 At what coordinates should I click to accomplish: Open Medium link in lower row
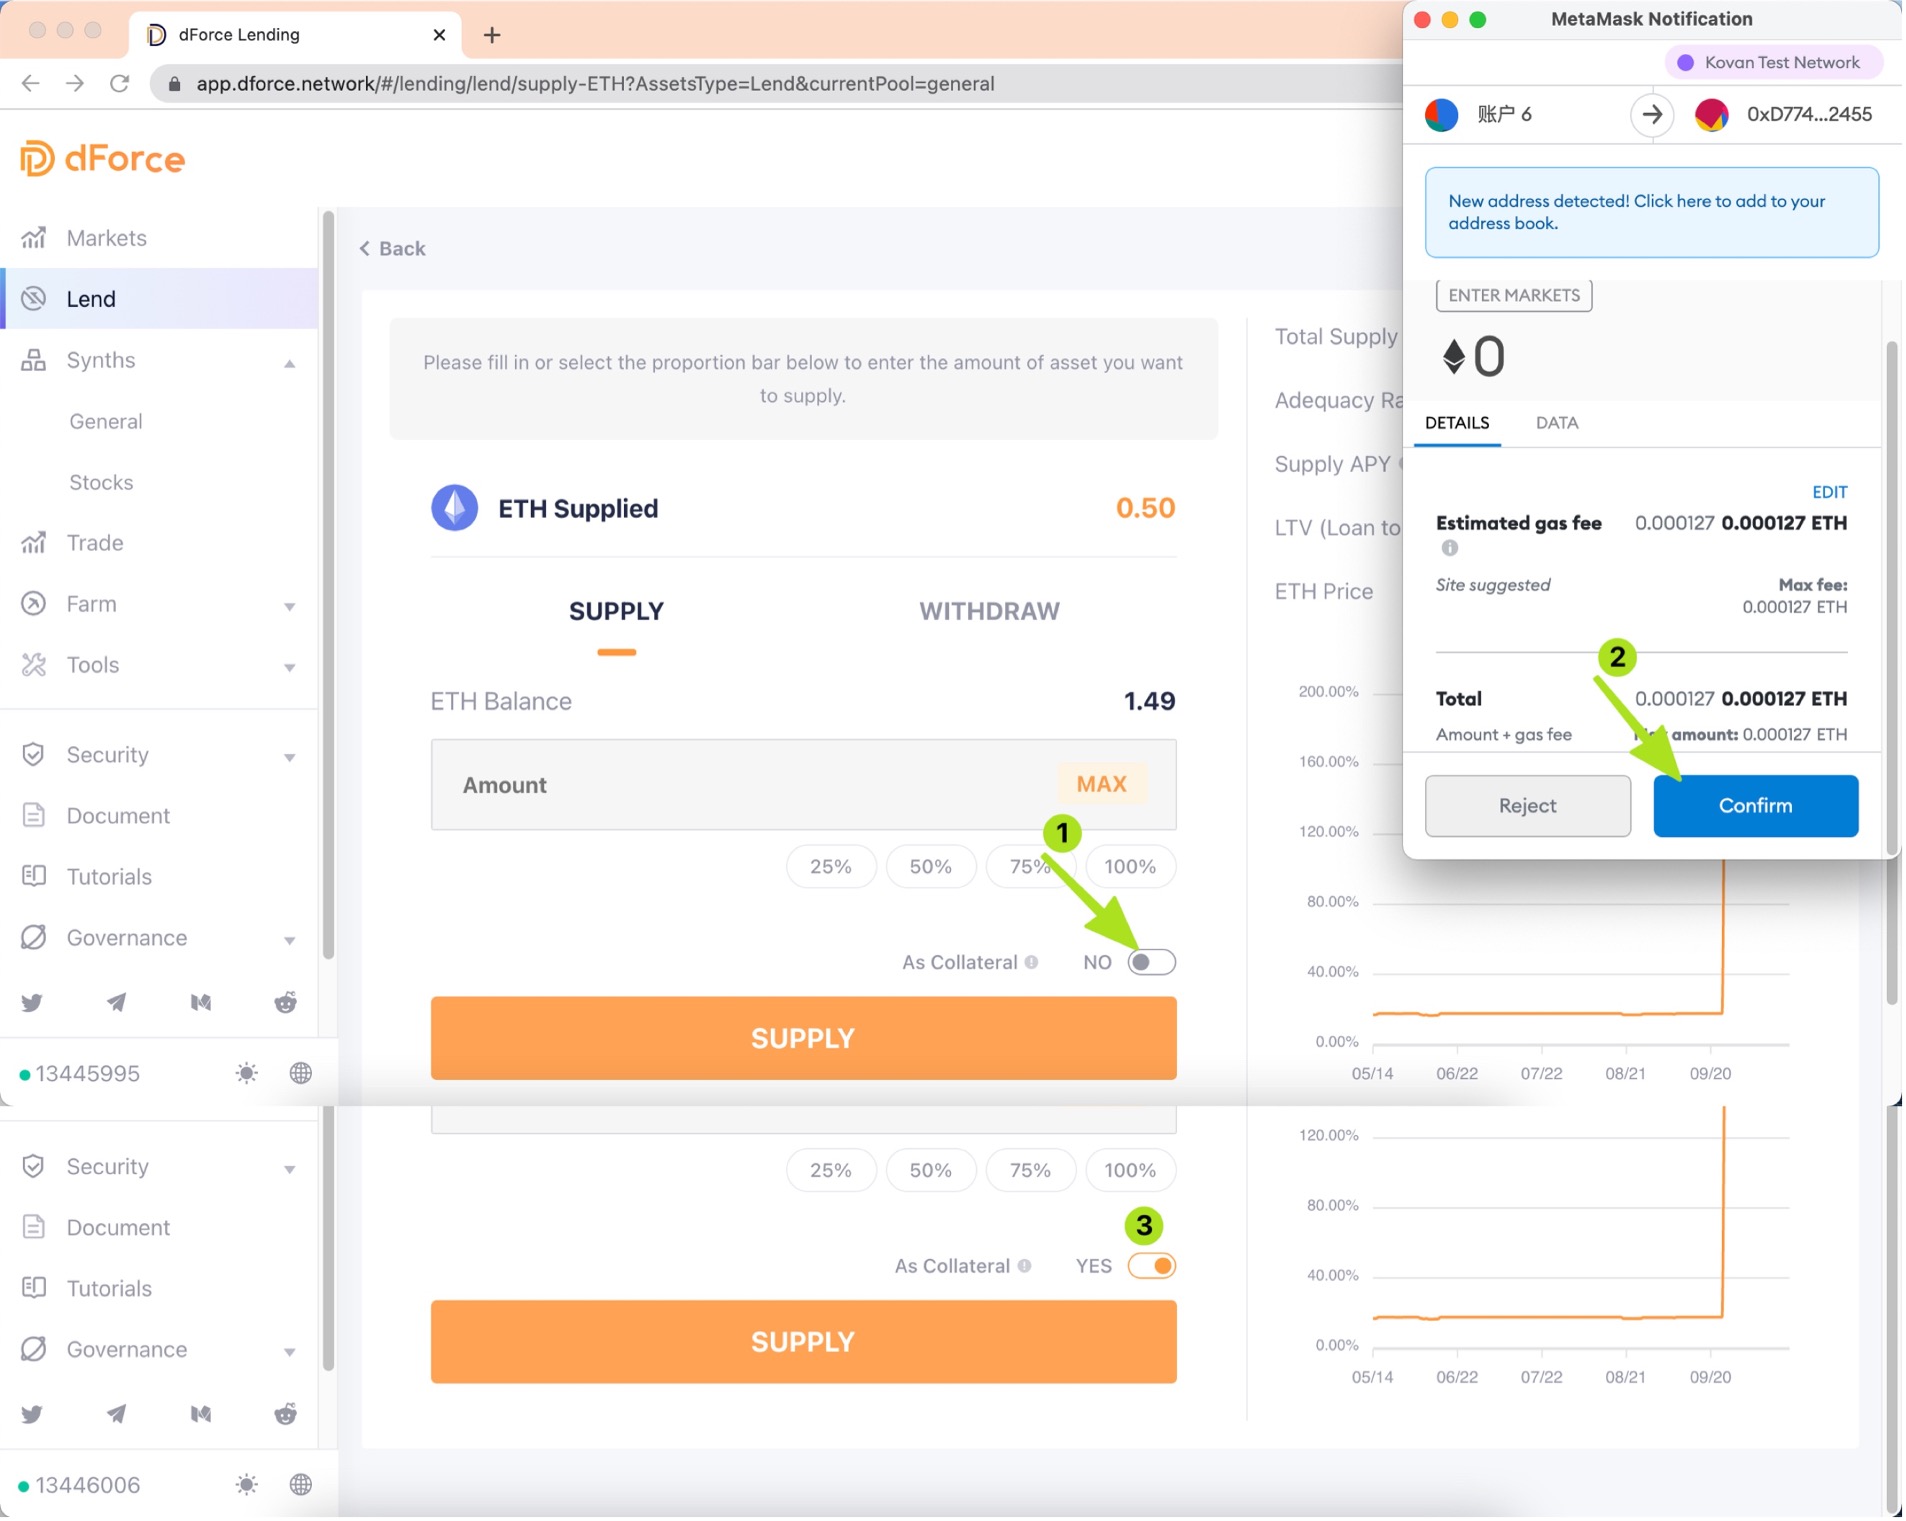pos(201,1415)
